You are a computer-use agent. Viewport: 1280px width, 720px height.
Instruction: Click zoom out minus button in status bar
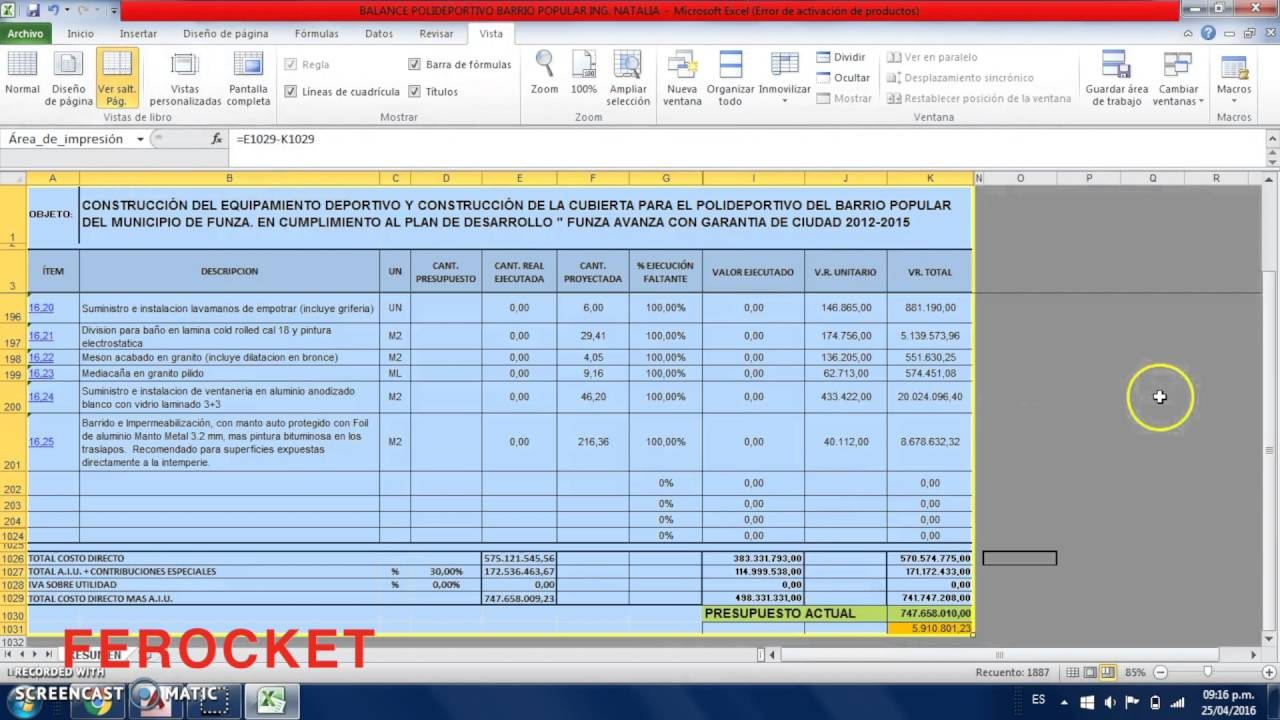click(x=1160, y=673)
